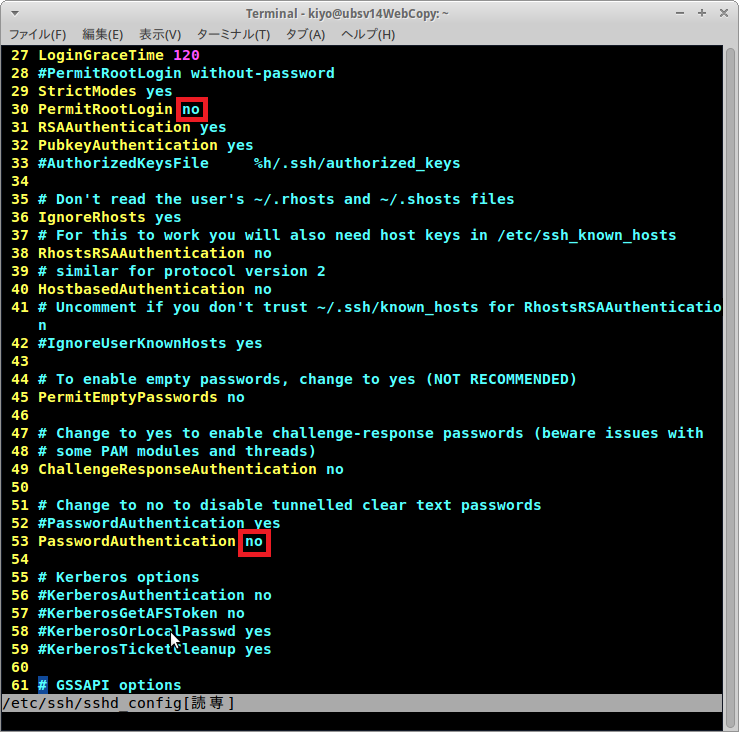The image size is (739, 732).
Task: Click '#KerberosTicketCleanup yes' on line 59
Action: click(x=155, y=650)
